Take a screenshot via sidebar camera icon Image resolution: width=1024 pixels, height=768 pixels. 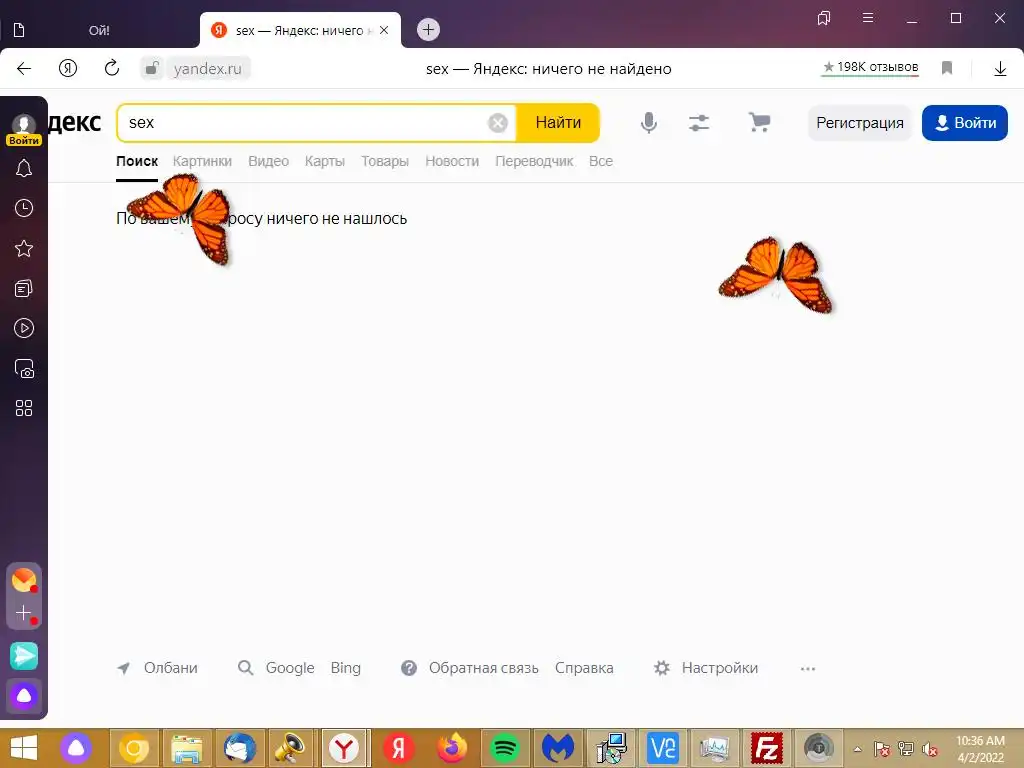24,368
